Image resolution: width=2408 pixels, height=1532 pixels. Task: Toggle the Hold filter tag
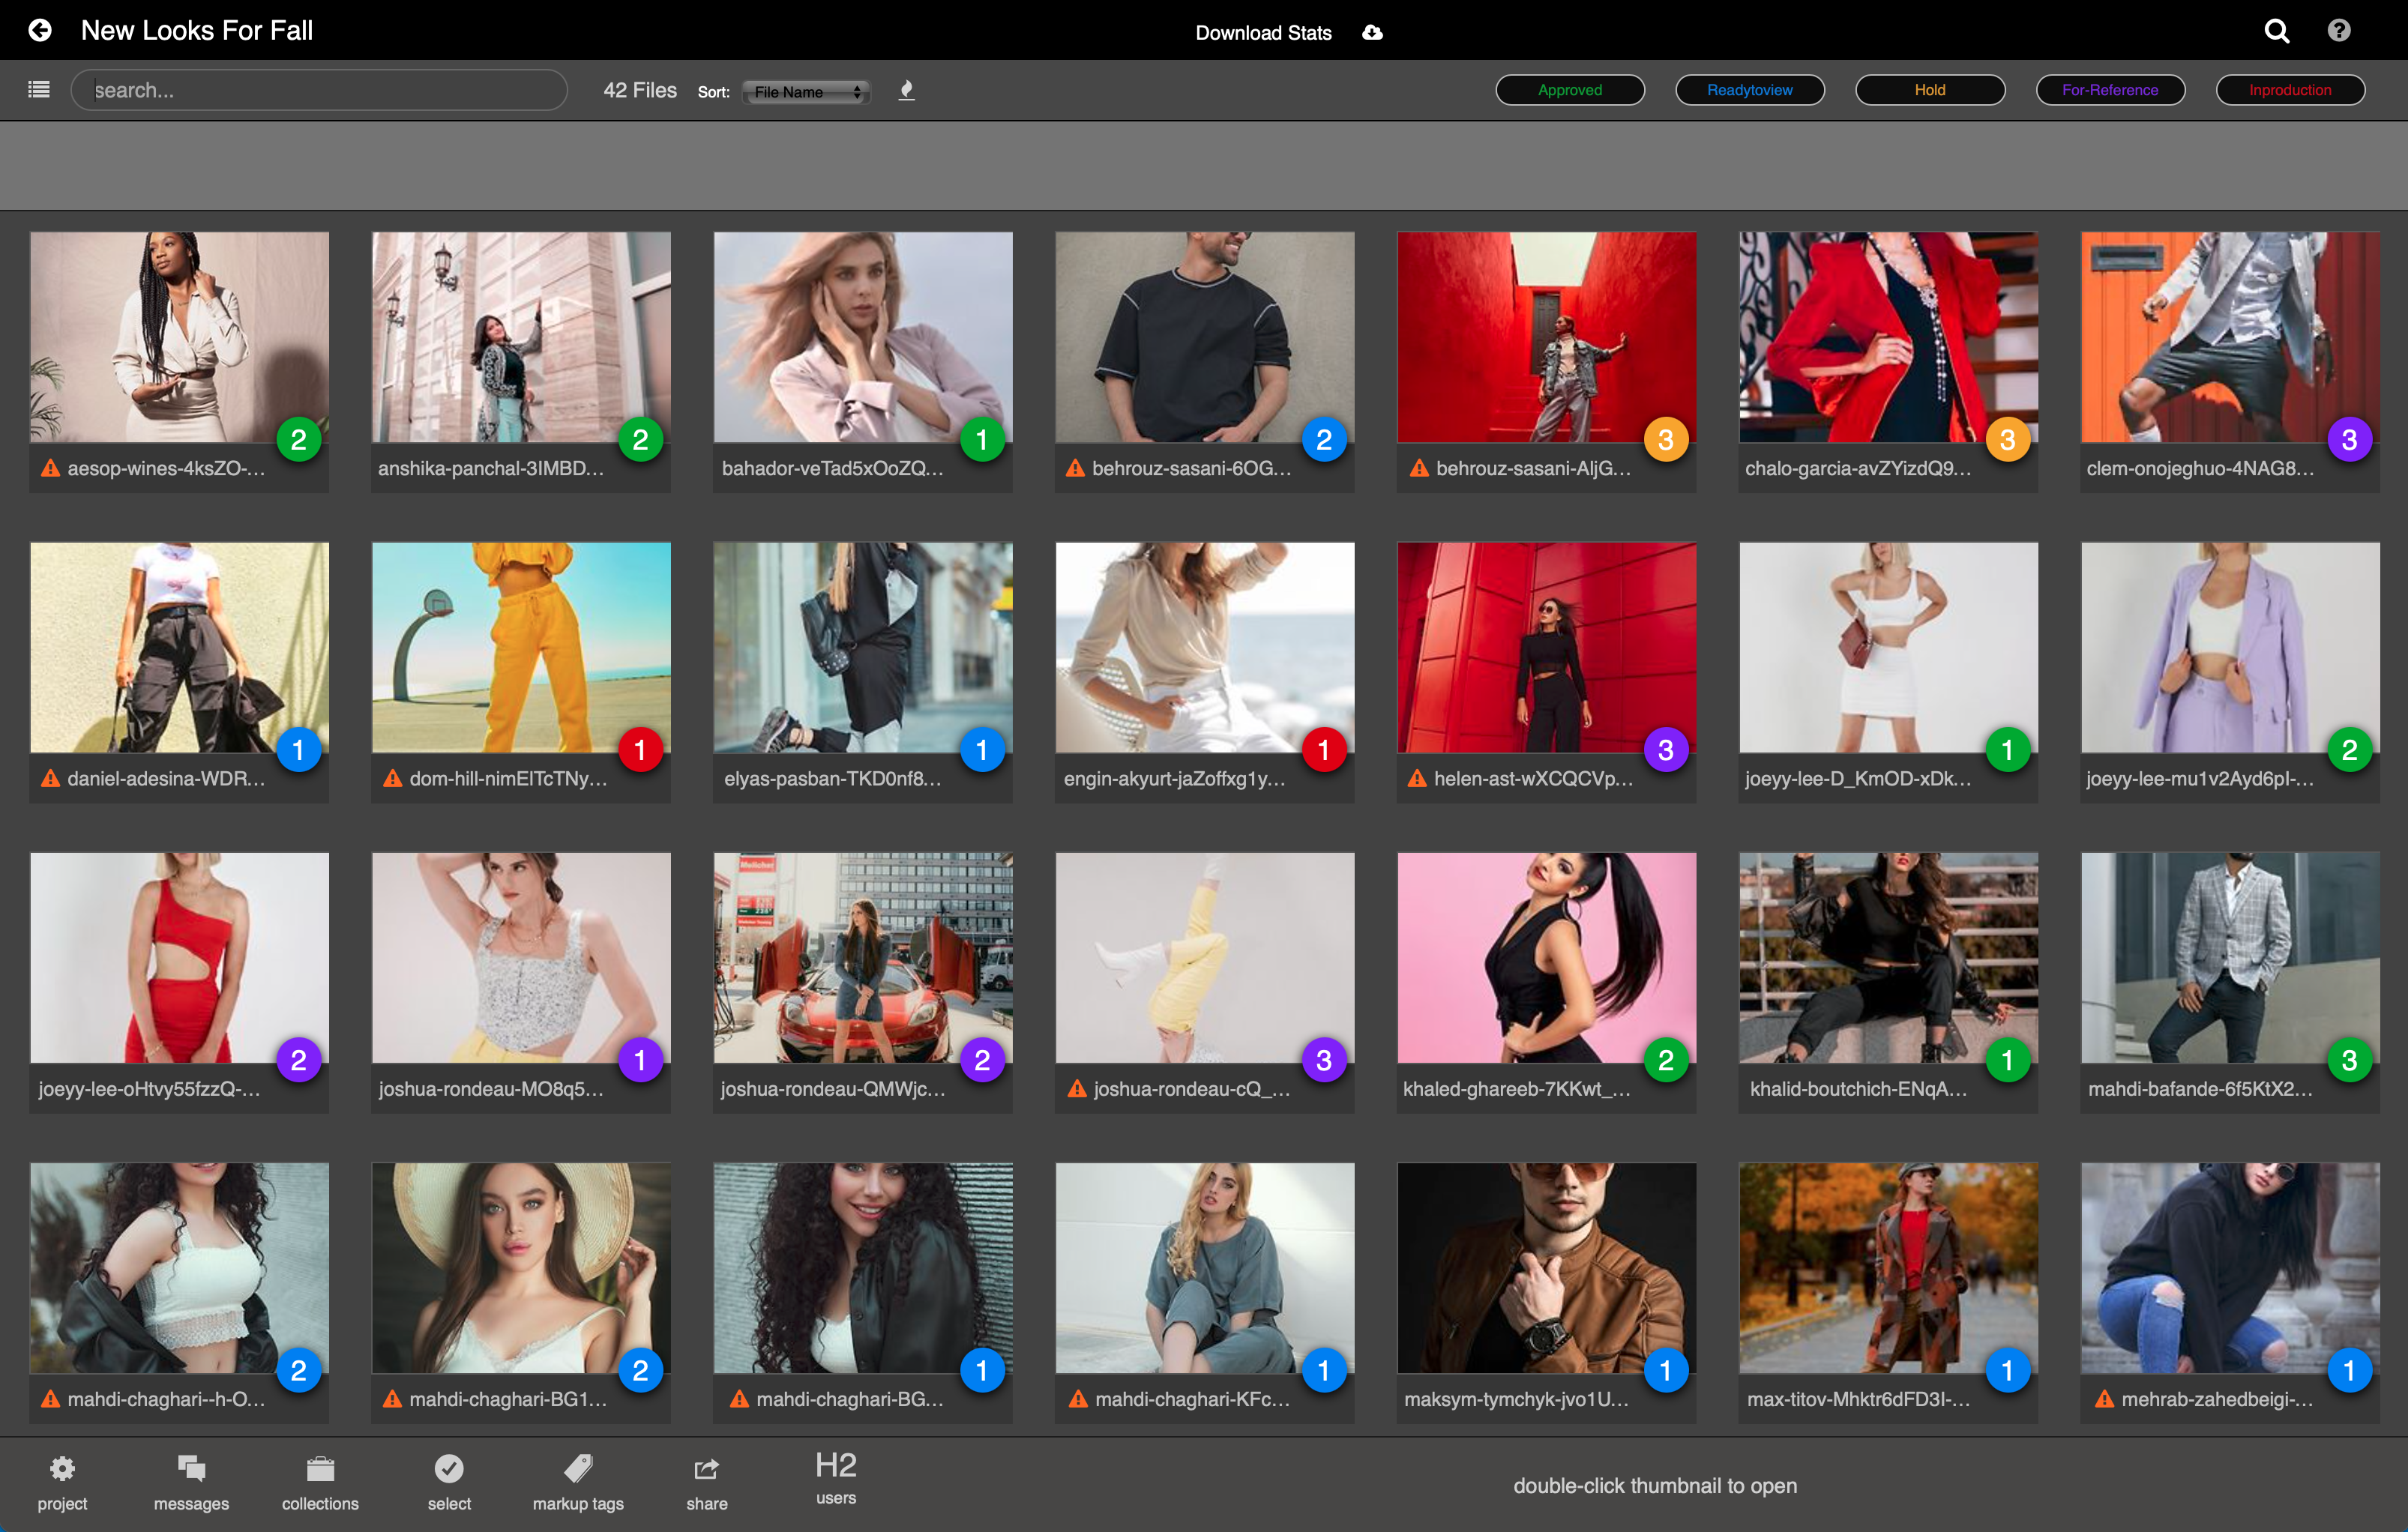1929,90
